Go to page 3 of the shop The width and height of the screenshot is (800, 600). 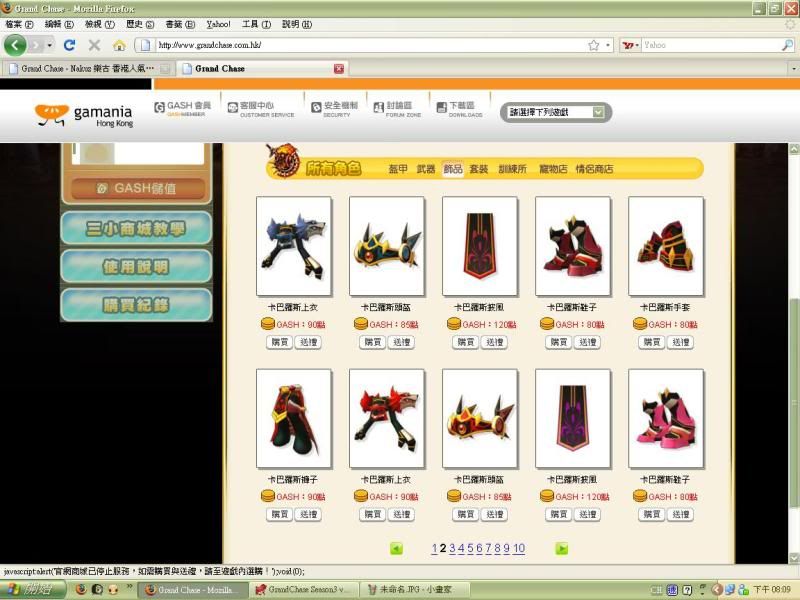coord(452,548)
